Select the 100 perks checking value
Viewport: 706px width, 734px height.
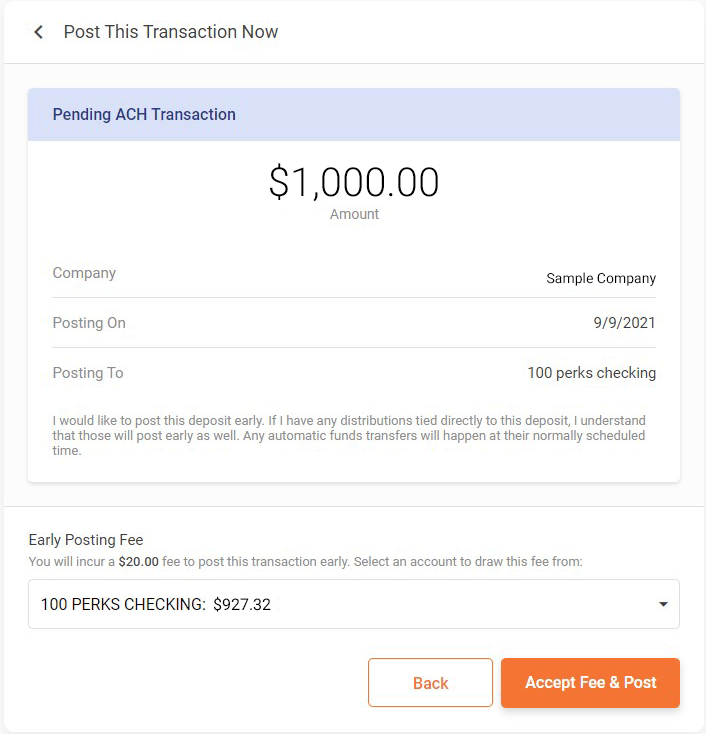591,373
